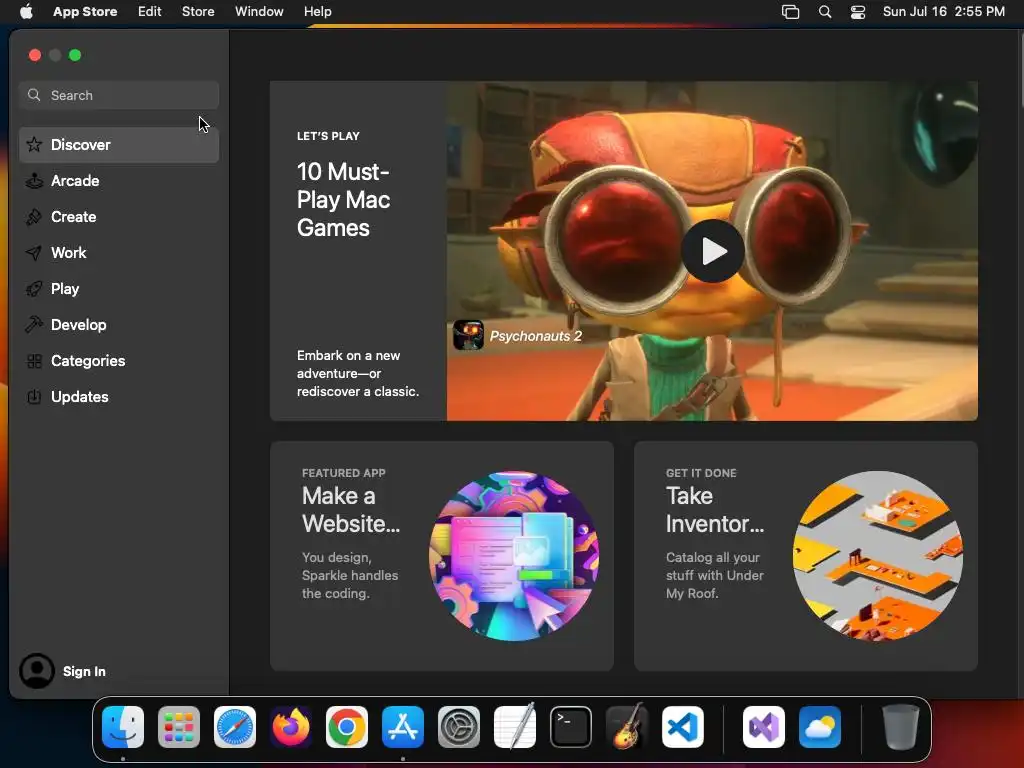Click inside the Search input field

(x=119, y=95)
